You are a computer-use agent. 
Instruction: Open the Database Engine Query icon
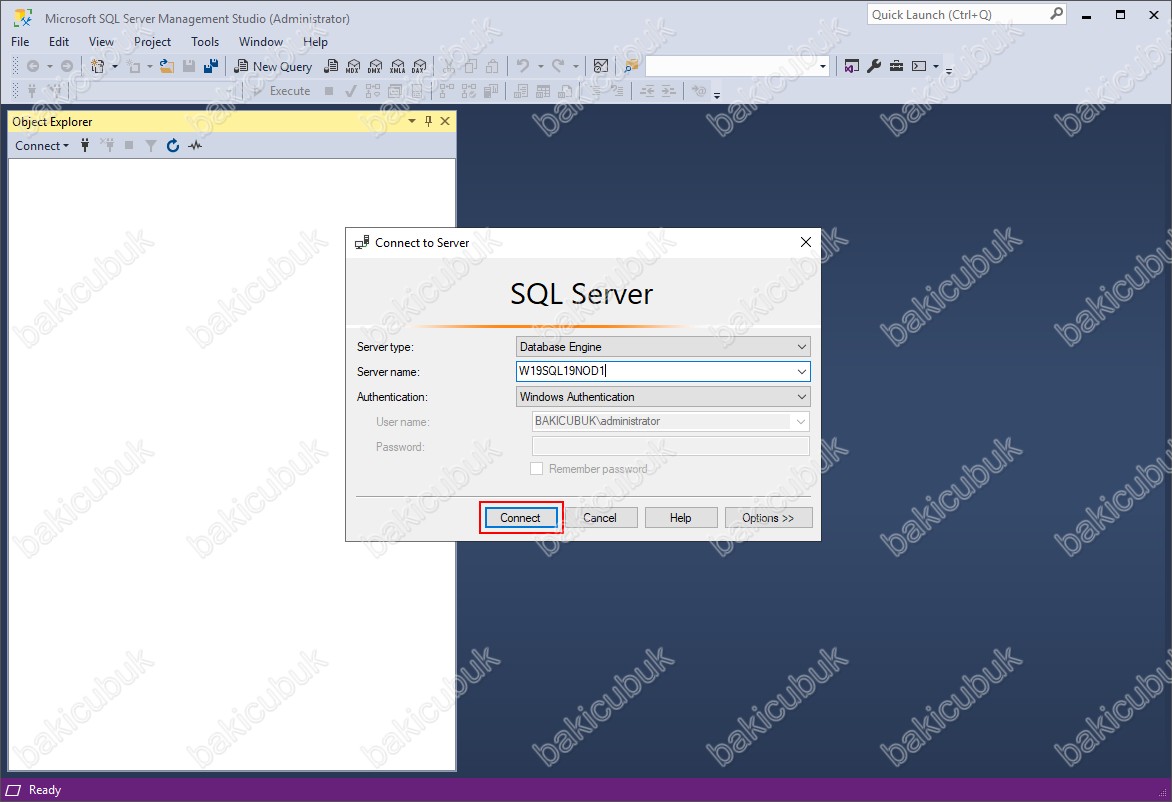tap(332, 67)
